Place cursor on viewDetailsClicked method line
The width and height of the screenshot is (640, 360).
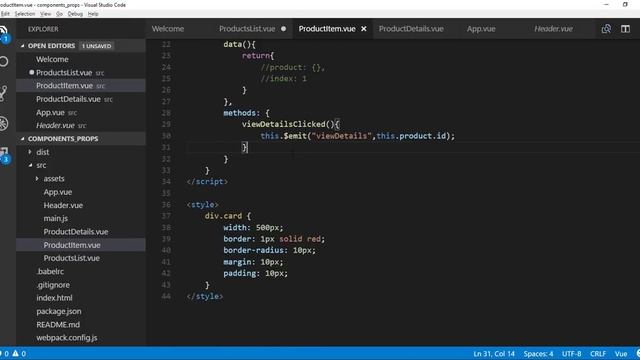pos(291,124)
